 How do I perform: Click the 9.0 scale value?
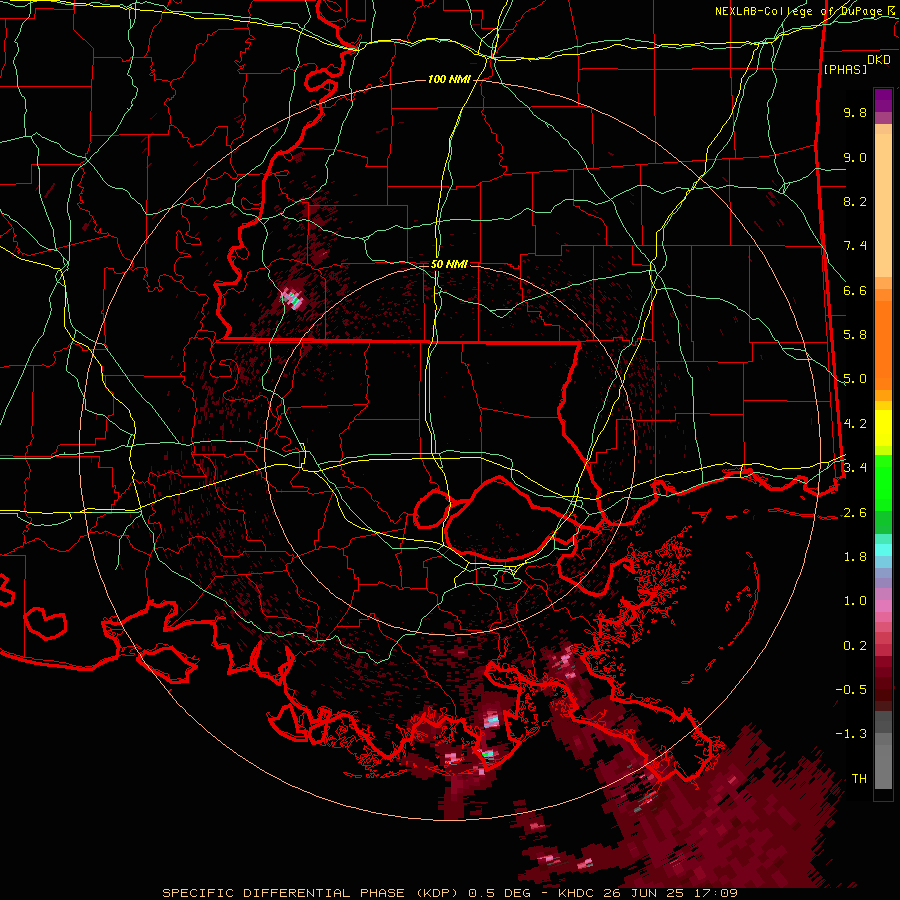coord(855,157)
